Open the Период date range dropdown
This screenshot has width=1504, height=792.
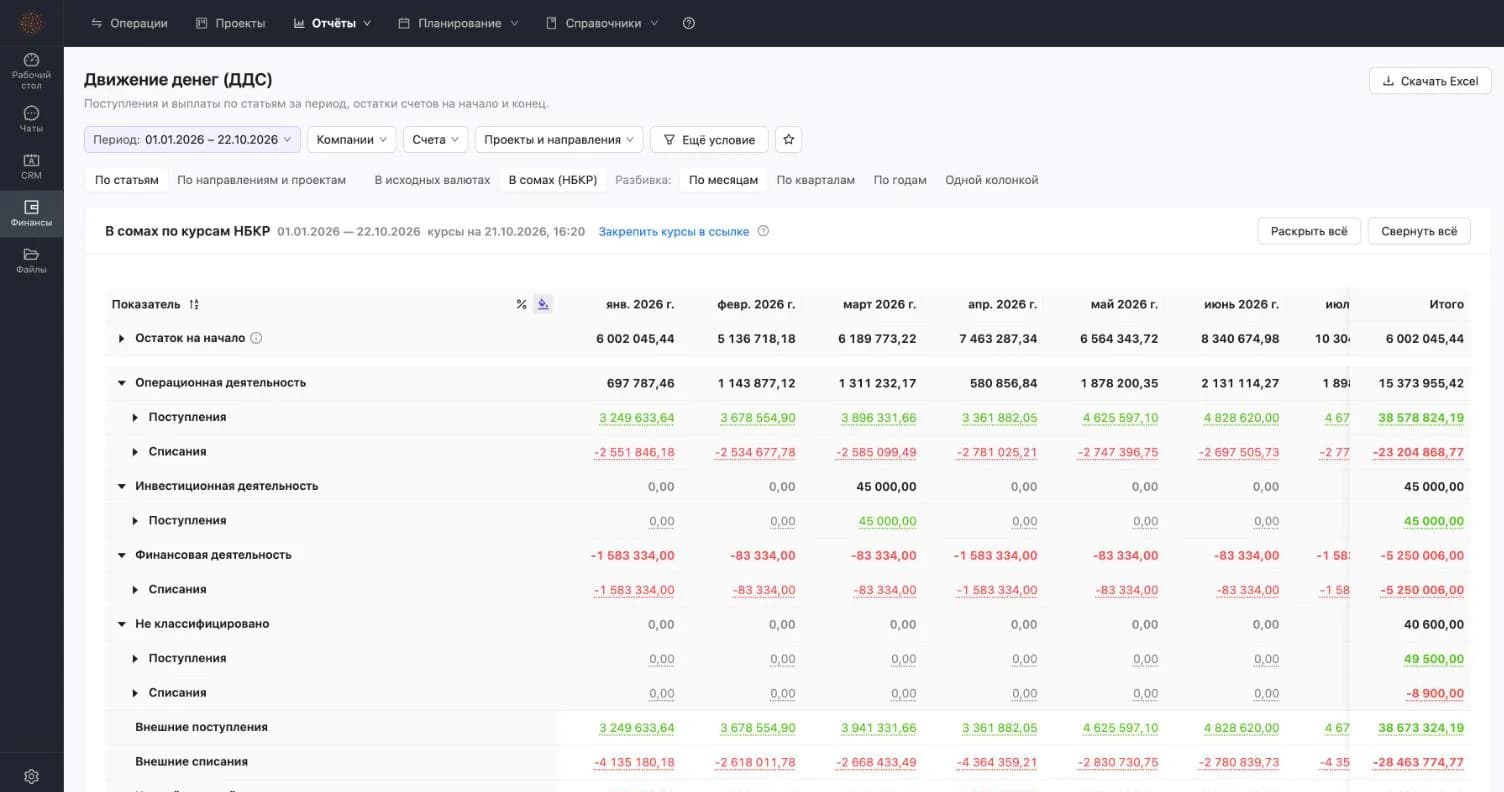[x=192, y=140]
